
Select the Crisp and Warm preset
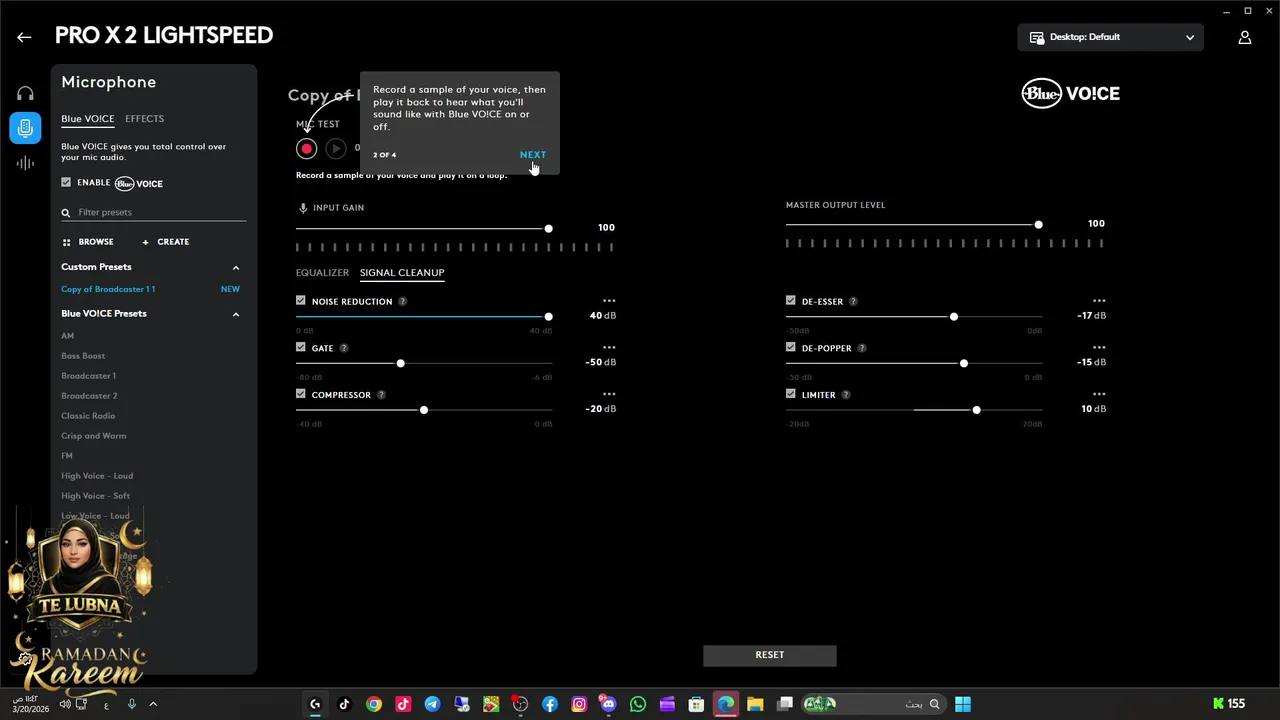coord(93,436)
